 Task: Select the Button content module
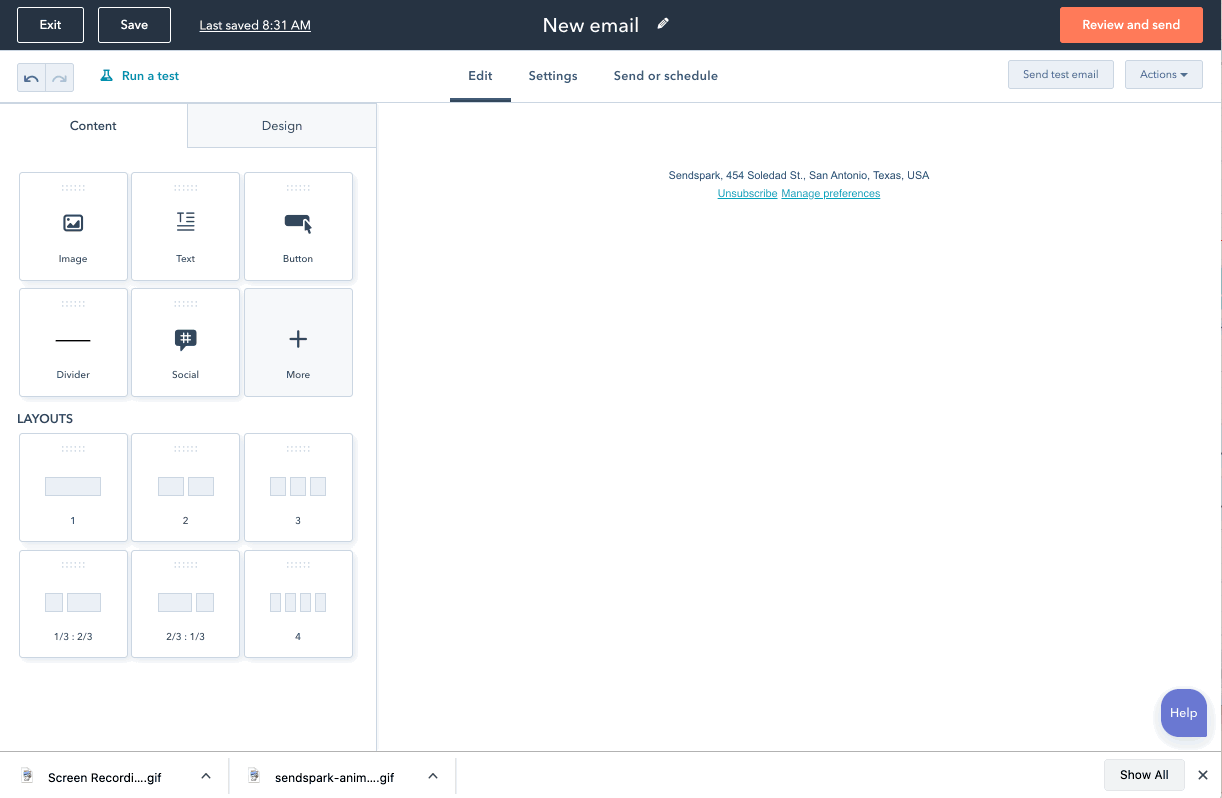(298, 226)
